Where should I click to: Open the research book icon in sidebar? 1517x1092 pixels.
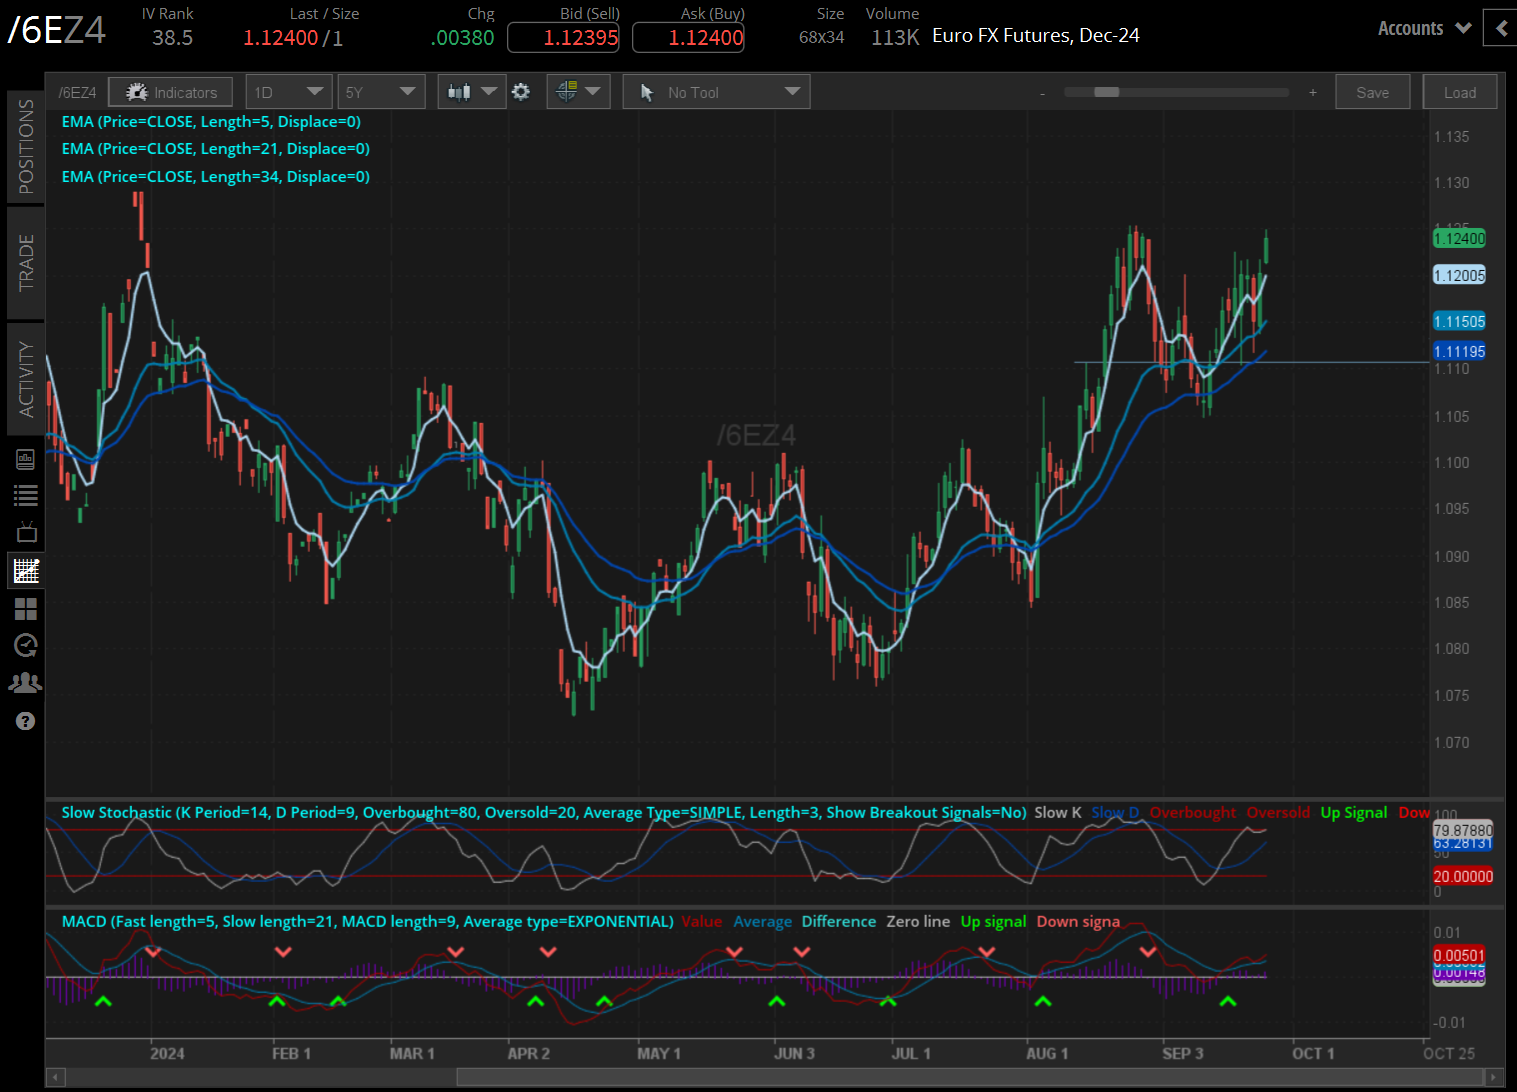pyautogui.click(x=26, y=459)
